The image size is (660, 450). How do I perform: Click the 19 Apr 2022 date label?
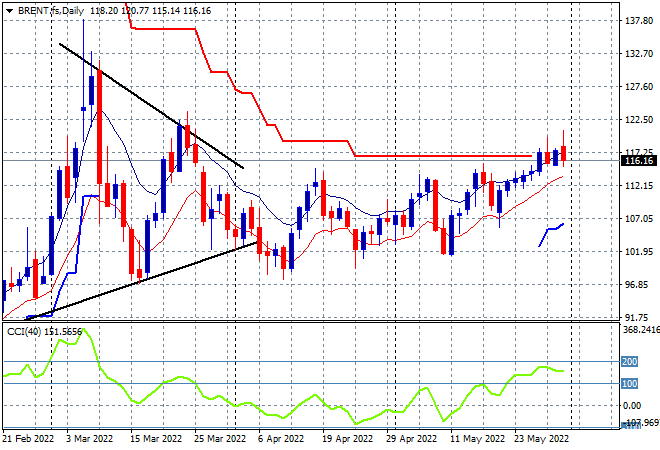347,439
